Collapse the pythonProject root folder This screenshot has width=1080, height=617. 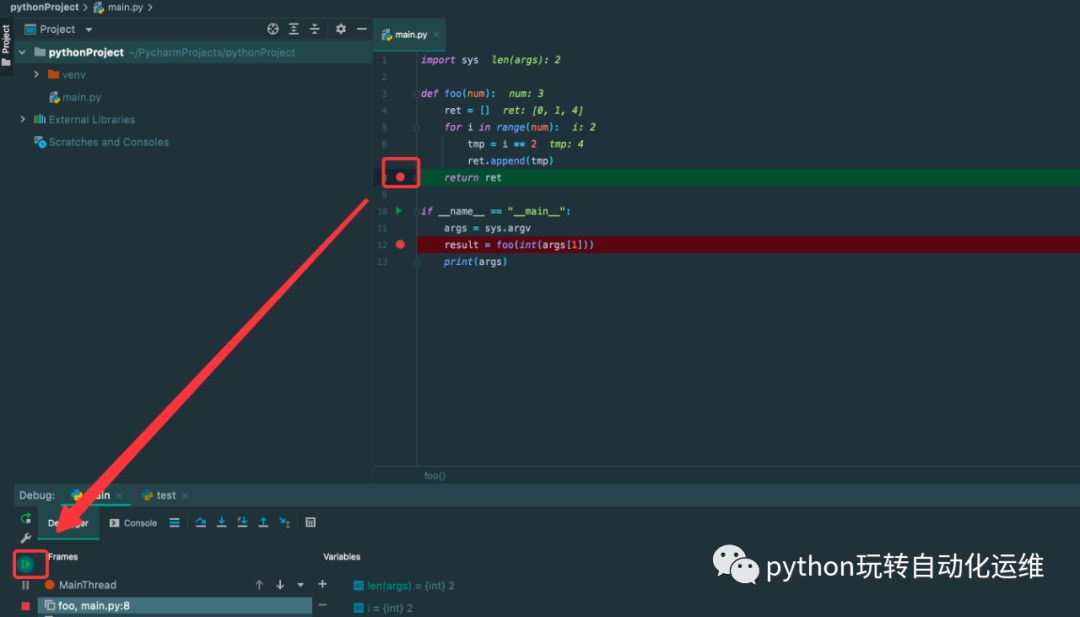pos(22,52)
